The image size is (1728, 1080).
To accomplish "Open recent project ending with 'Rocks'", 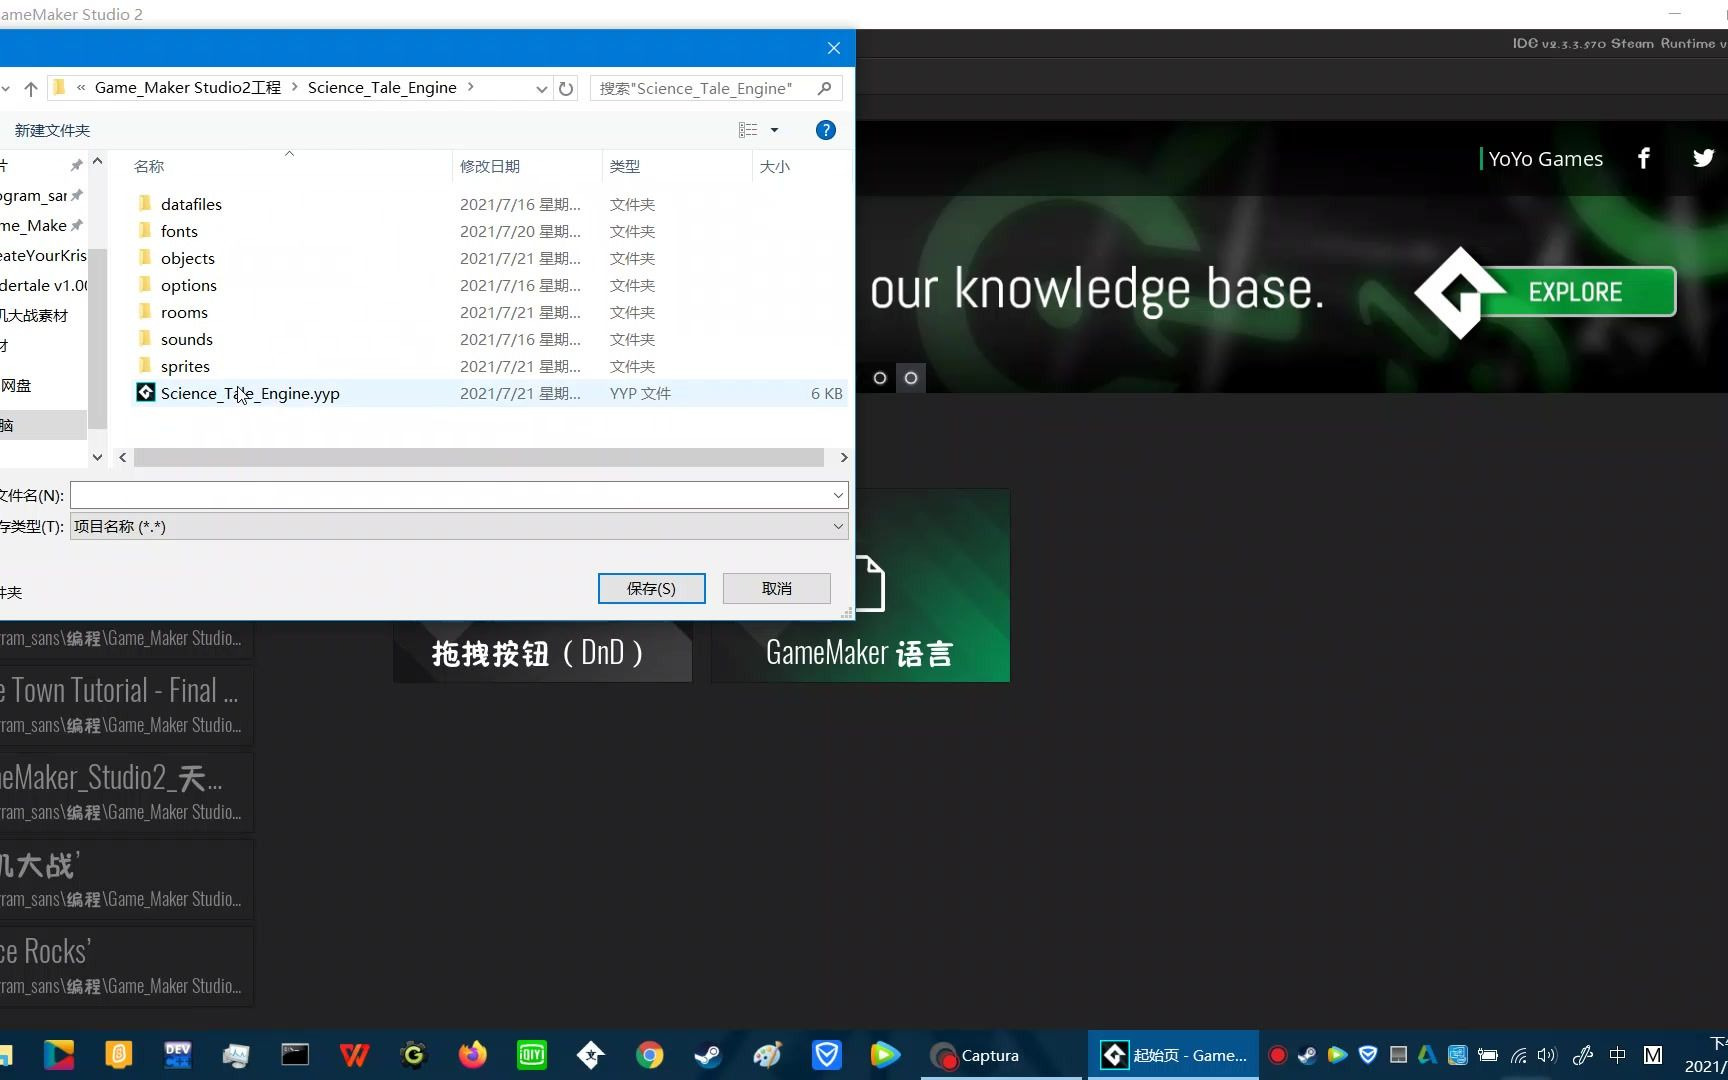I will 126,966.
